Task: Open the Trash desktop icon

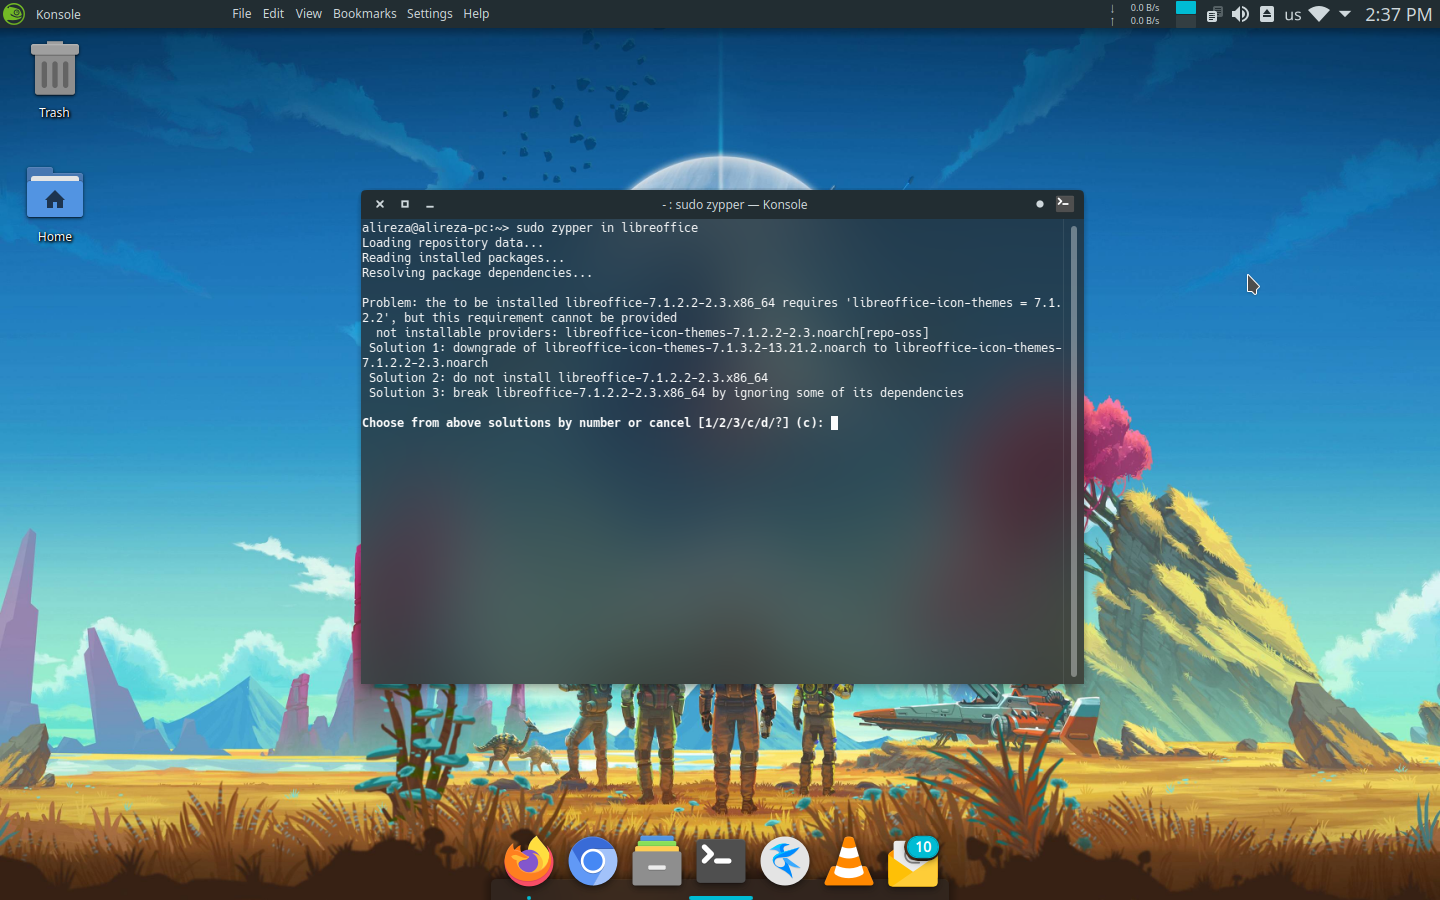Action: click(55, 80)
